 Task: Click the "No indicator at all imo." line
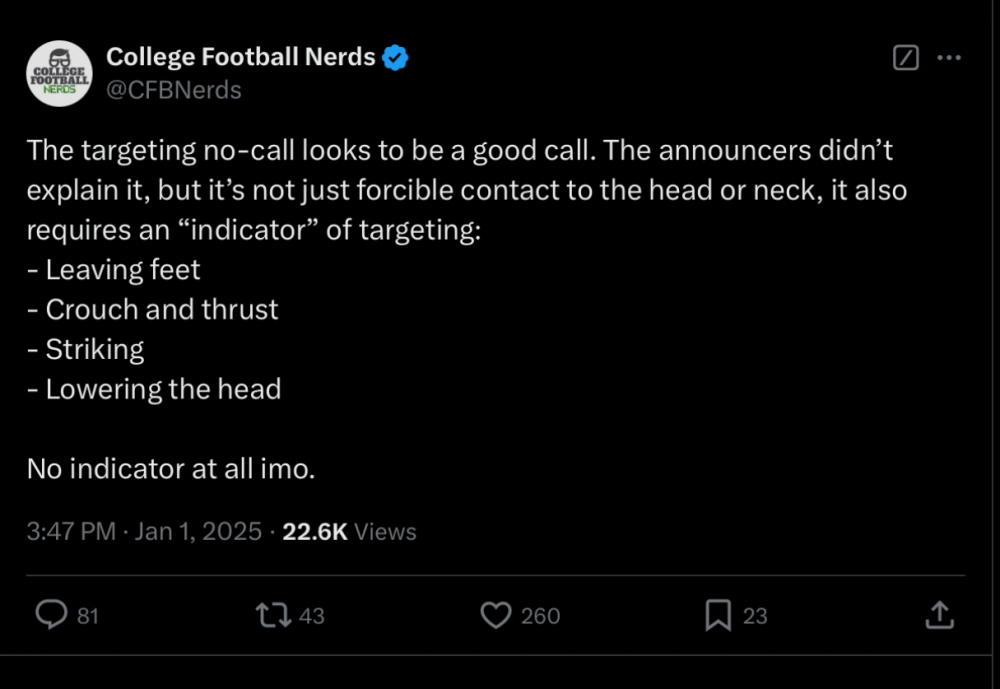coord(171,467)
